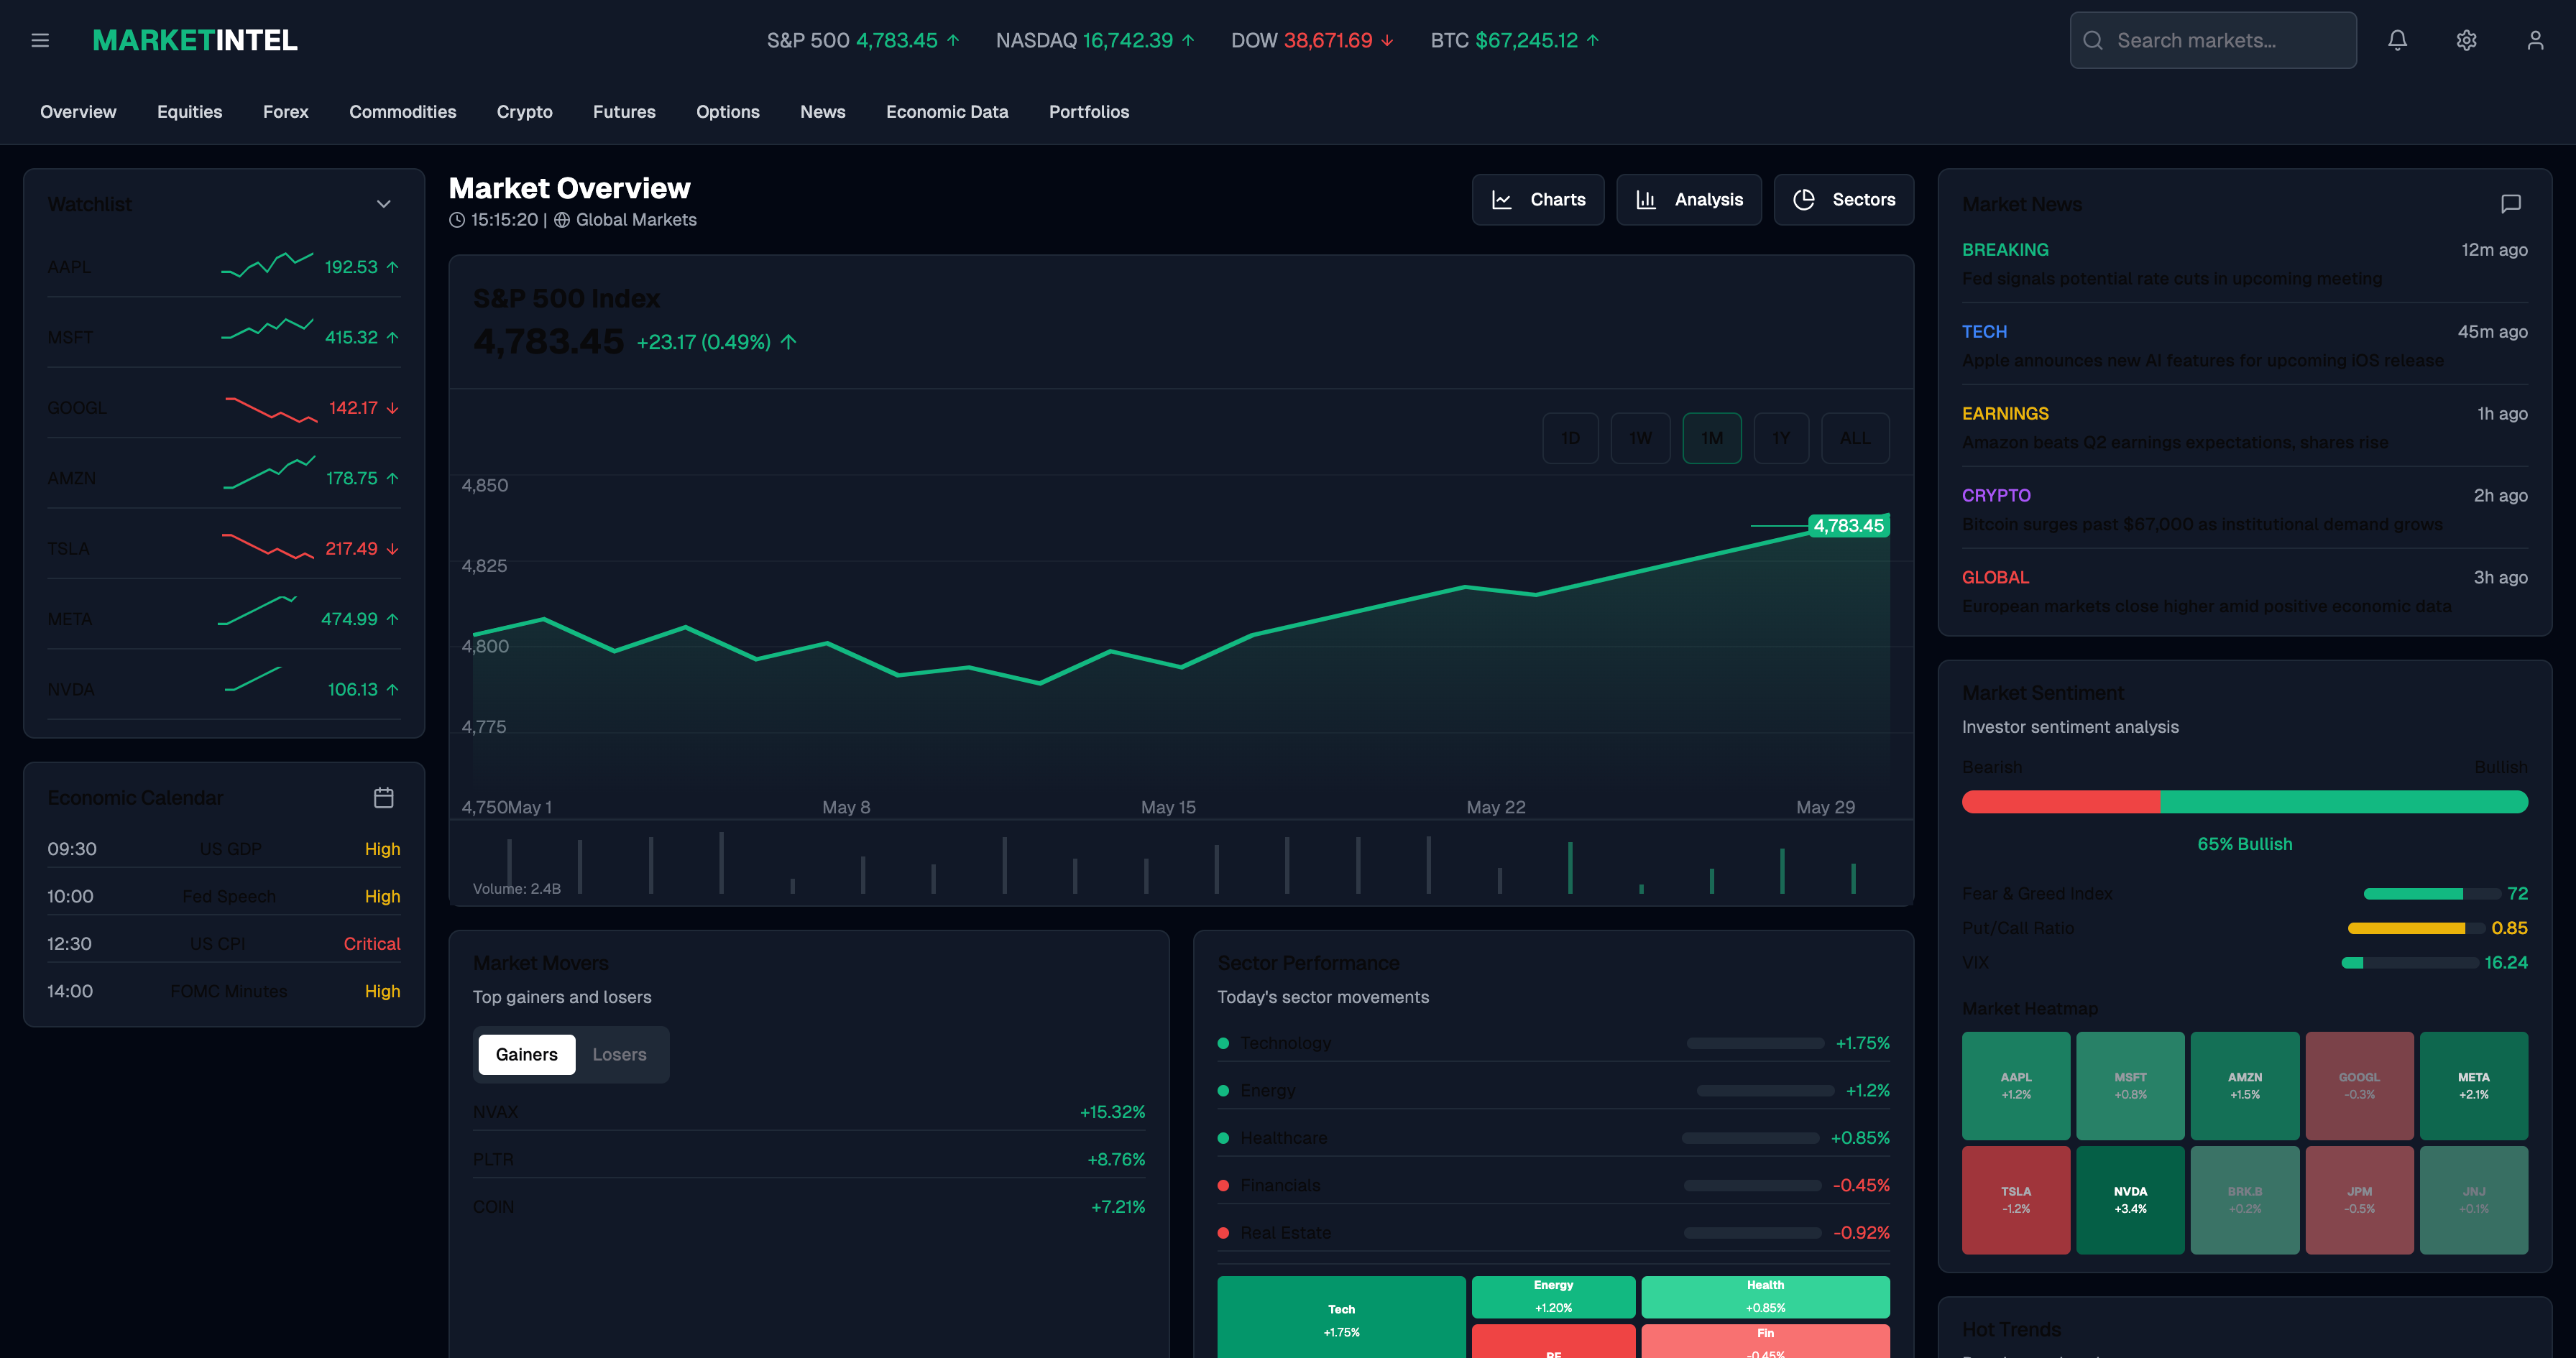Open the settings gear
The width and height of the screenshot is (2576, 1358).
(2466, 40)
